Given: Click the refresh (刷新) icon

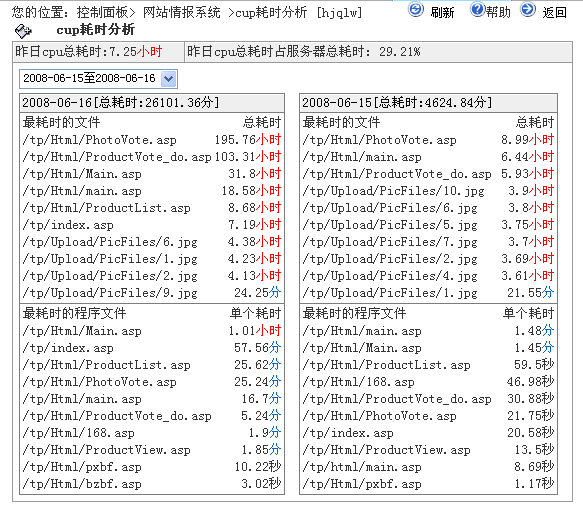Looking at the screenshot, I should click(x=416, y=10).
